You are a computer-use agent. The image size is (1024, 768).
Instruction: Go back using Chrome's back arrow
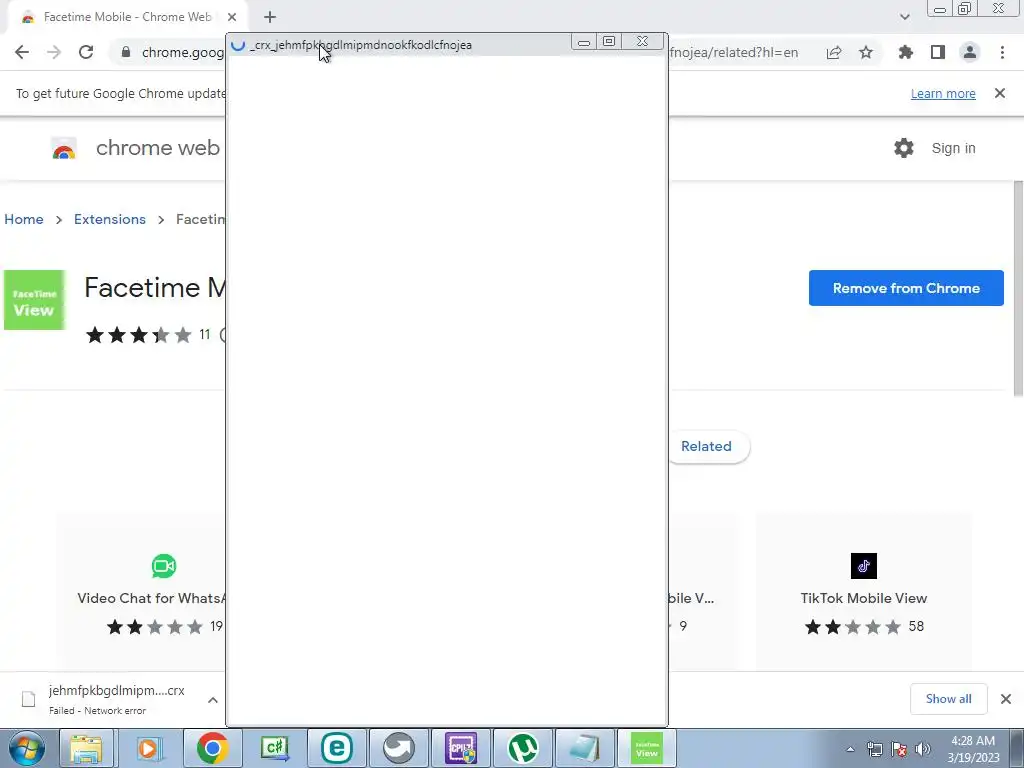click(x=22, y=52)
